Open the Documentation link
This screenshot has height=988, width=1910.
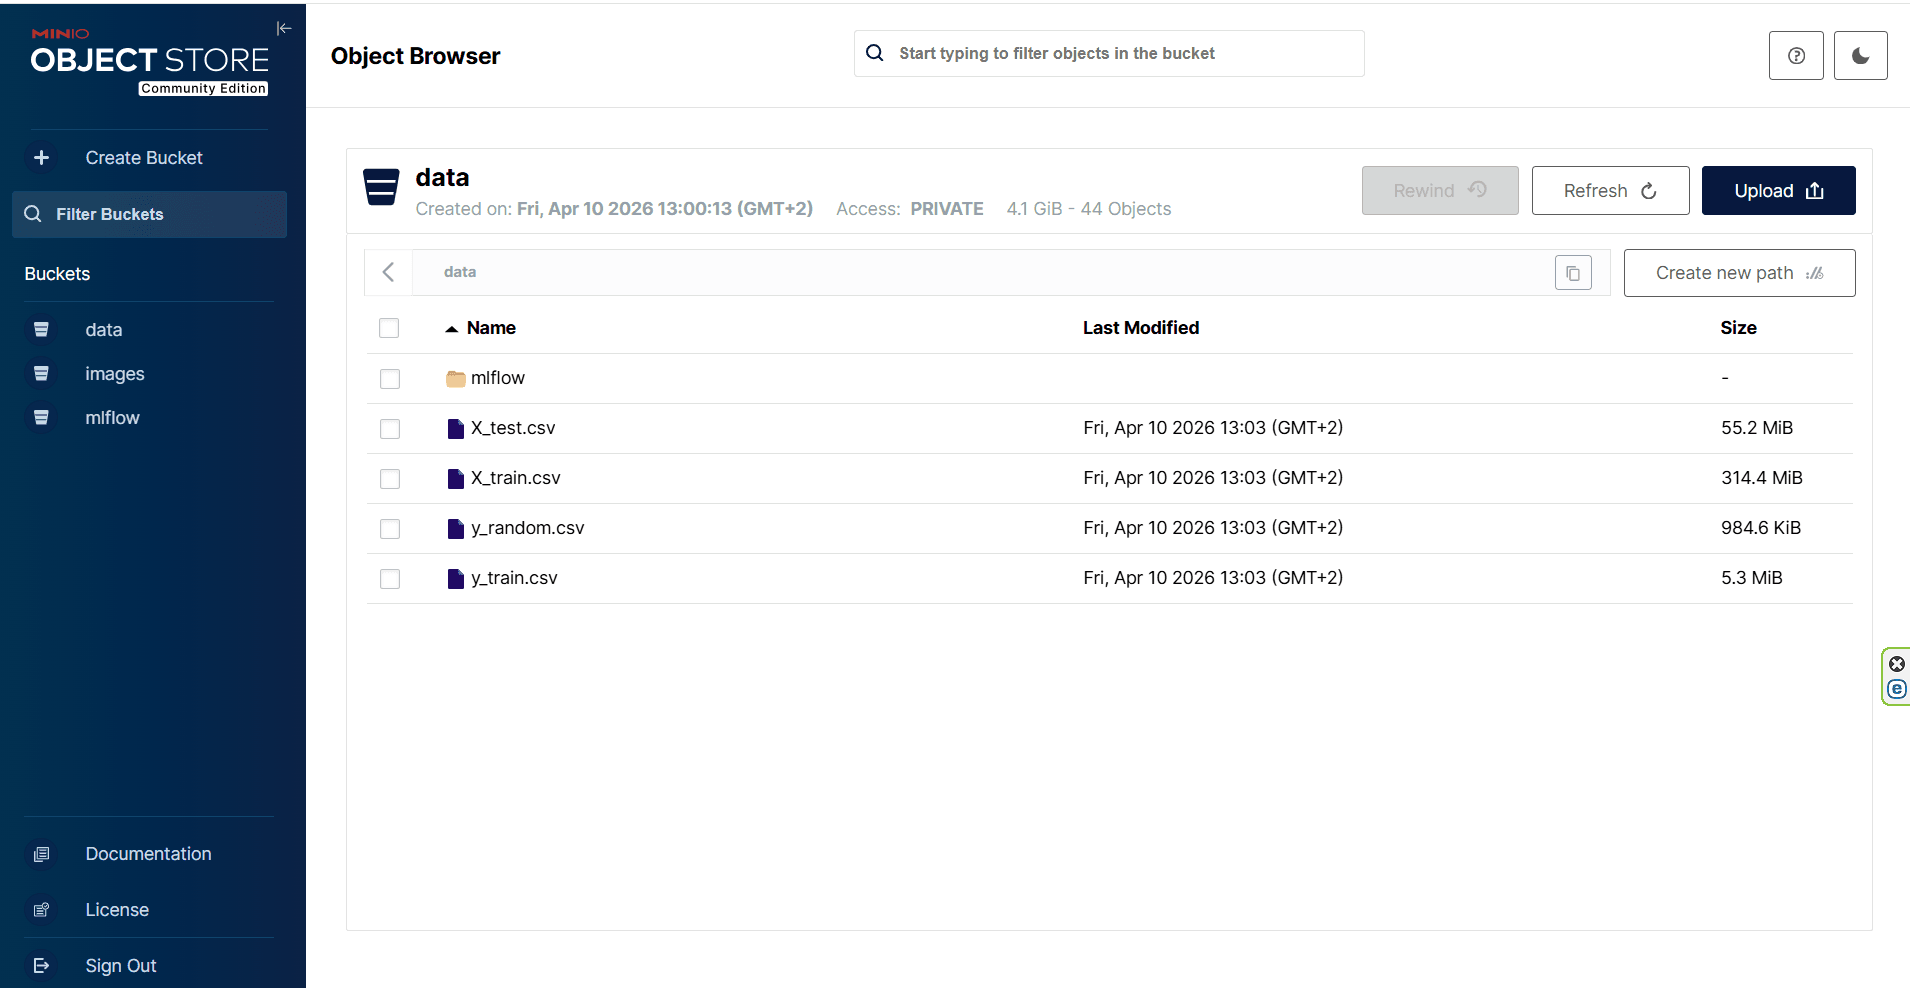pyautogui.click(x=149, y=854)
